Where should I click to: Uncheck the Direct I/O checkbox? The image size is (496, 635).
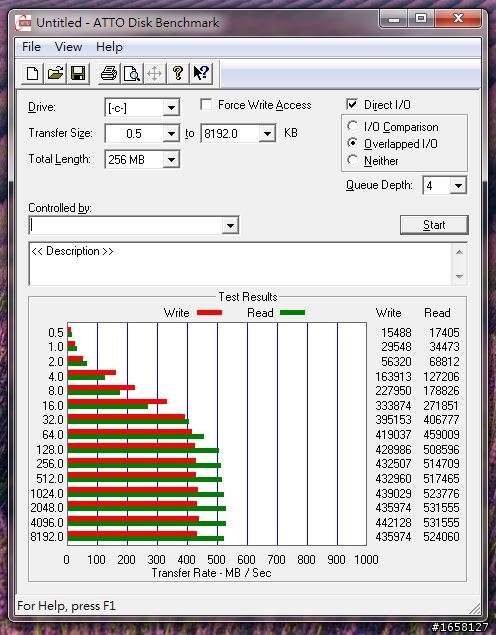(x=352, y=104)
